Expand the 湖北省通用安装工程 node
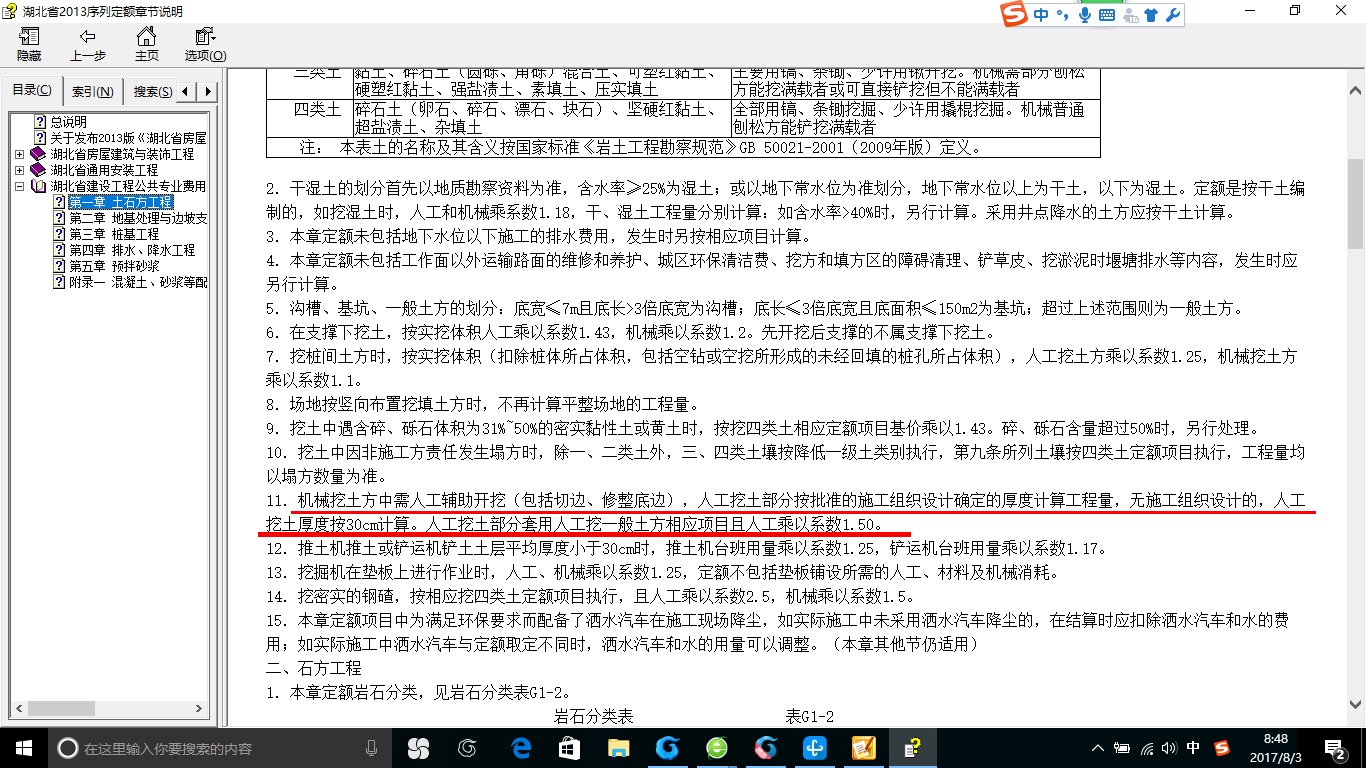The width and height of the screenshot is (1366, 768). pyautogui.click(x=20, y=170)
